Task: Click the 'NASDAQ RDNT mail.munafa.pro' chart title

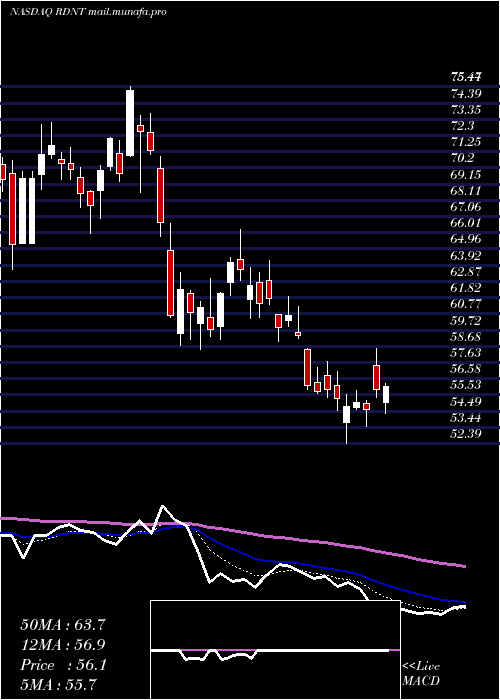Action: tap(88, 12)
